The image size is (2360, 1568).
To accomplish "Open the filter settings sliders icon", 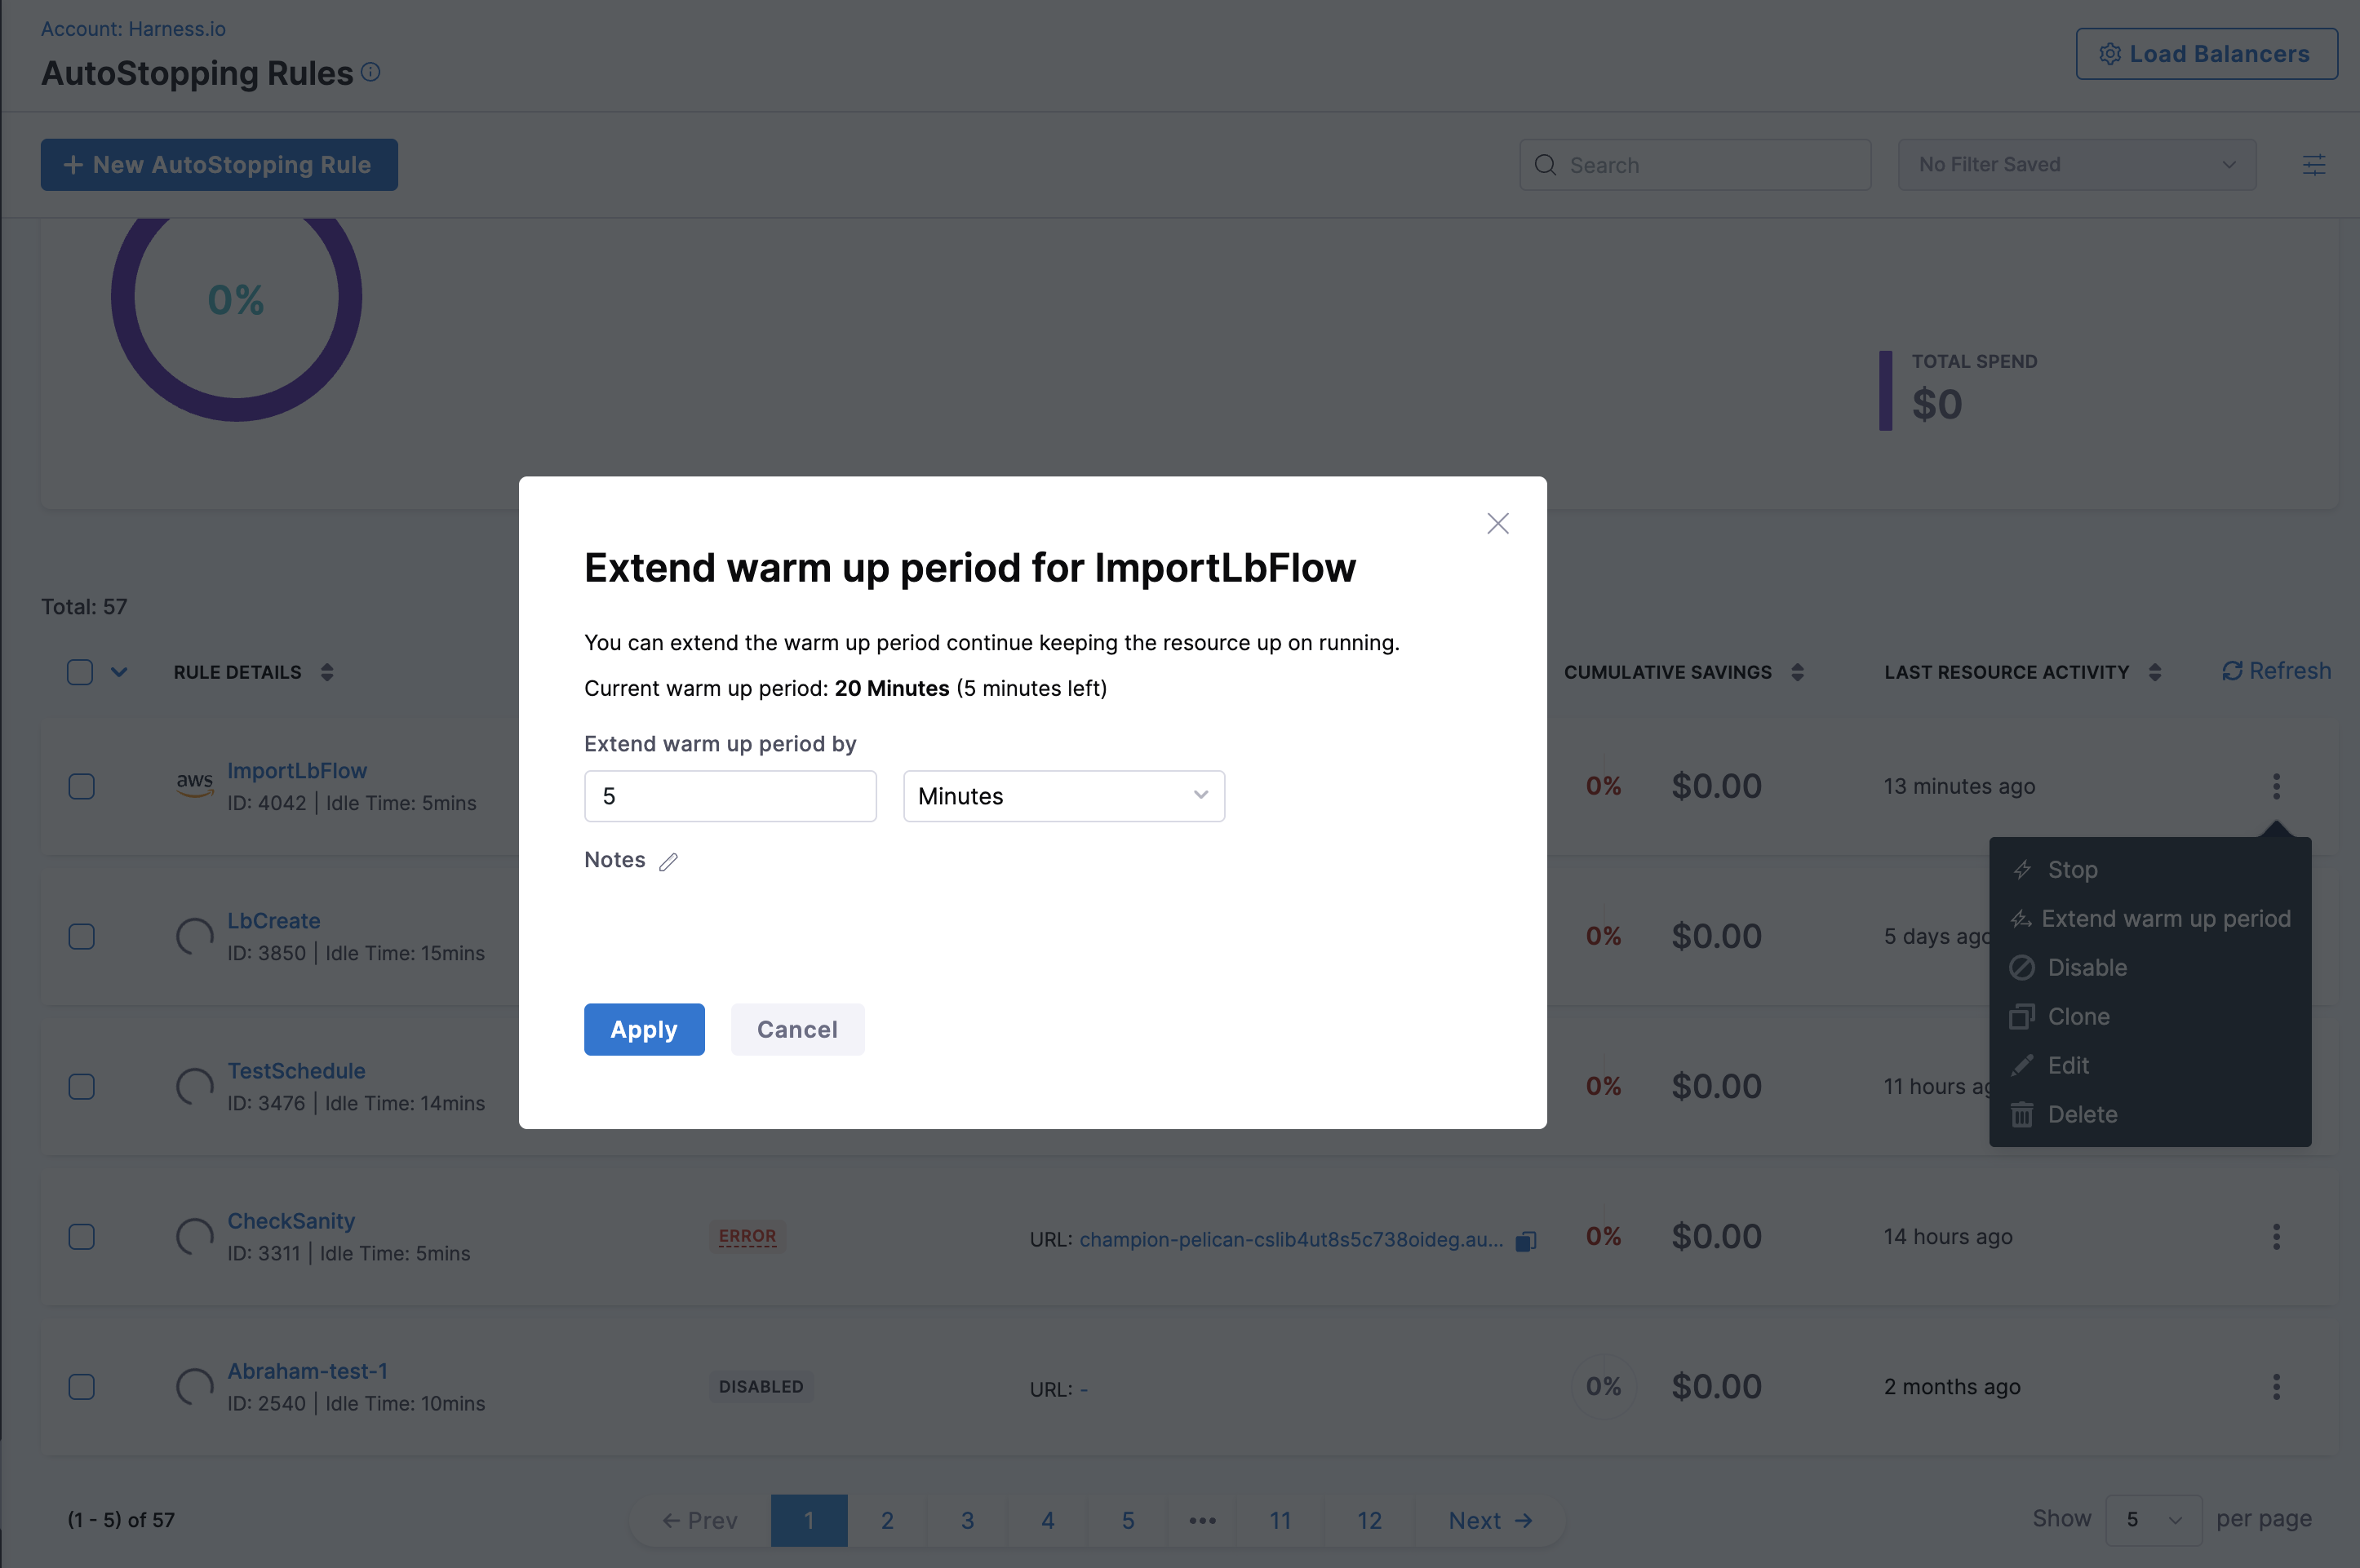I will tap(2313, 165).
